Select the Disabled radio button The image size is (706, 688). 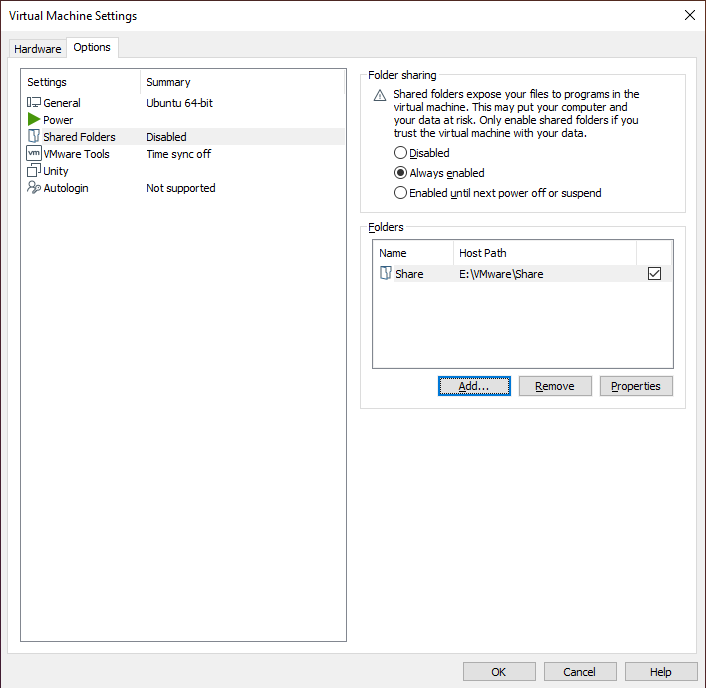tap(400, 153)
